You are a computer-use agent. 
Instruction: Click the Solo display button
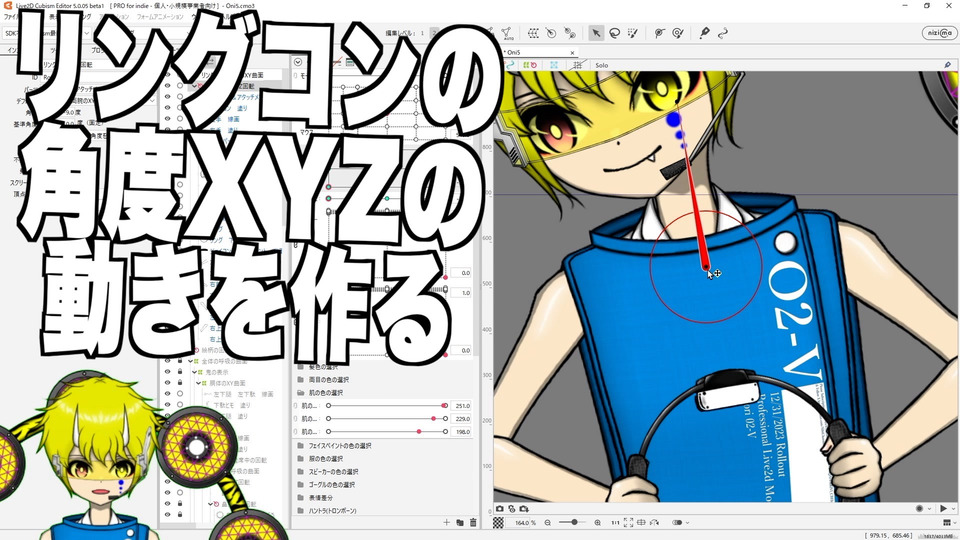[x=601, y=65]
